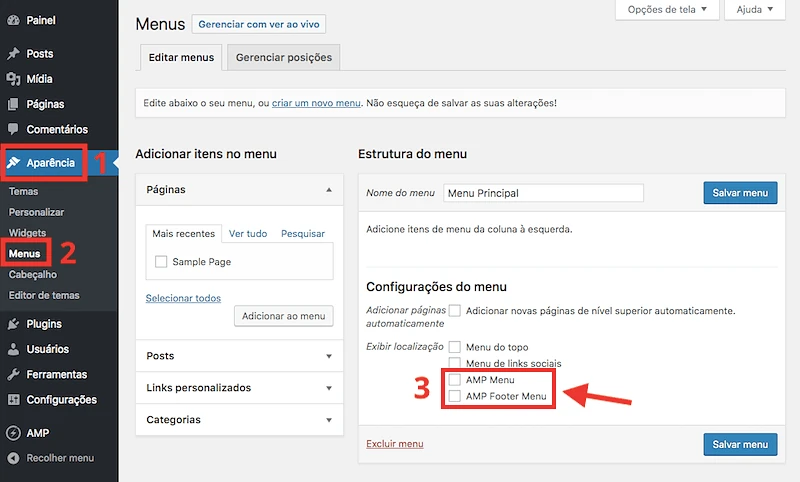Image resolution: width=800 pixels, height=482 pixels.
Task: Click the Mídia media icon
Action: point(13,79)
